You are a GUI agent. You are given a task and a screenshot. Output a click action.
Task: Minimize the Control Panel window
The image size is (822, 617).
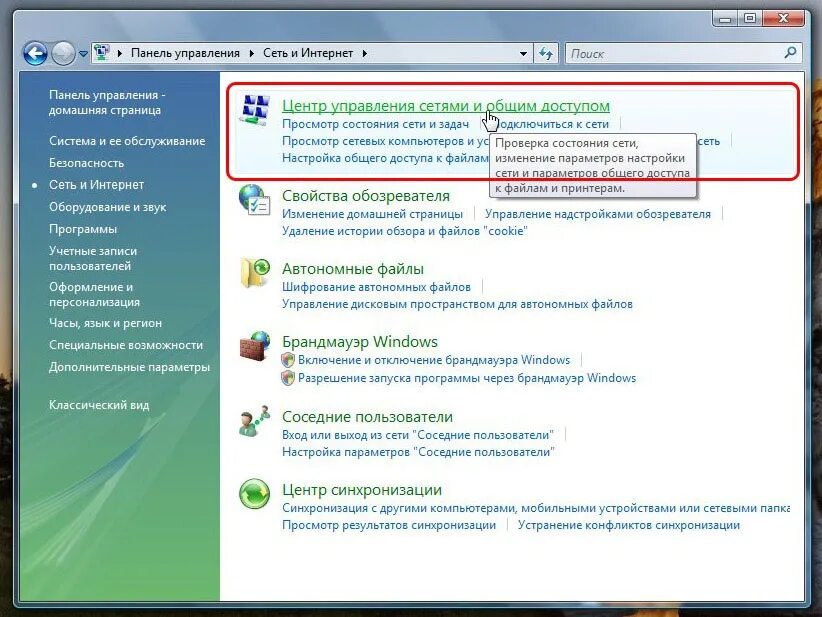(x=726, y=18)
